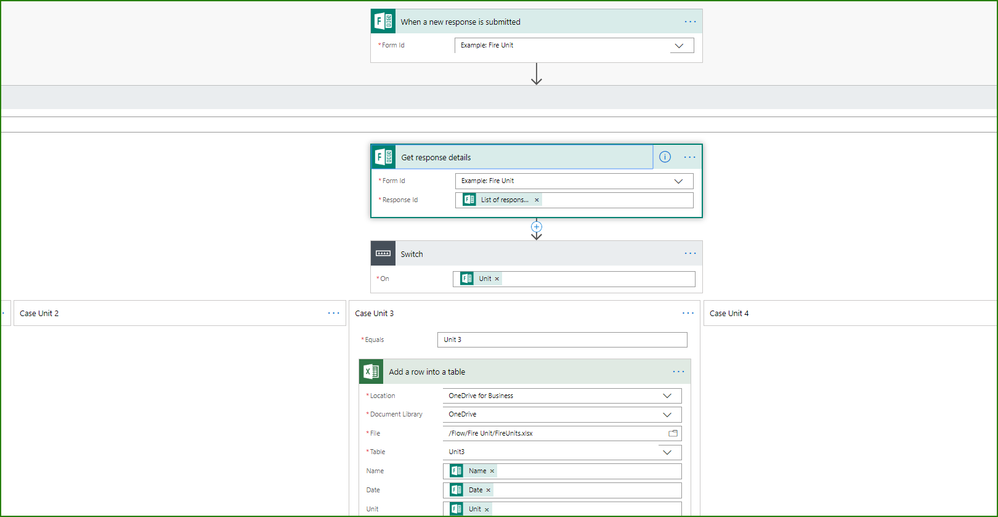The height and width of the screenshot is (517, 998).
Task: Click Excel icon on Add a row card
Action: coord(371,372)
